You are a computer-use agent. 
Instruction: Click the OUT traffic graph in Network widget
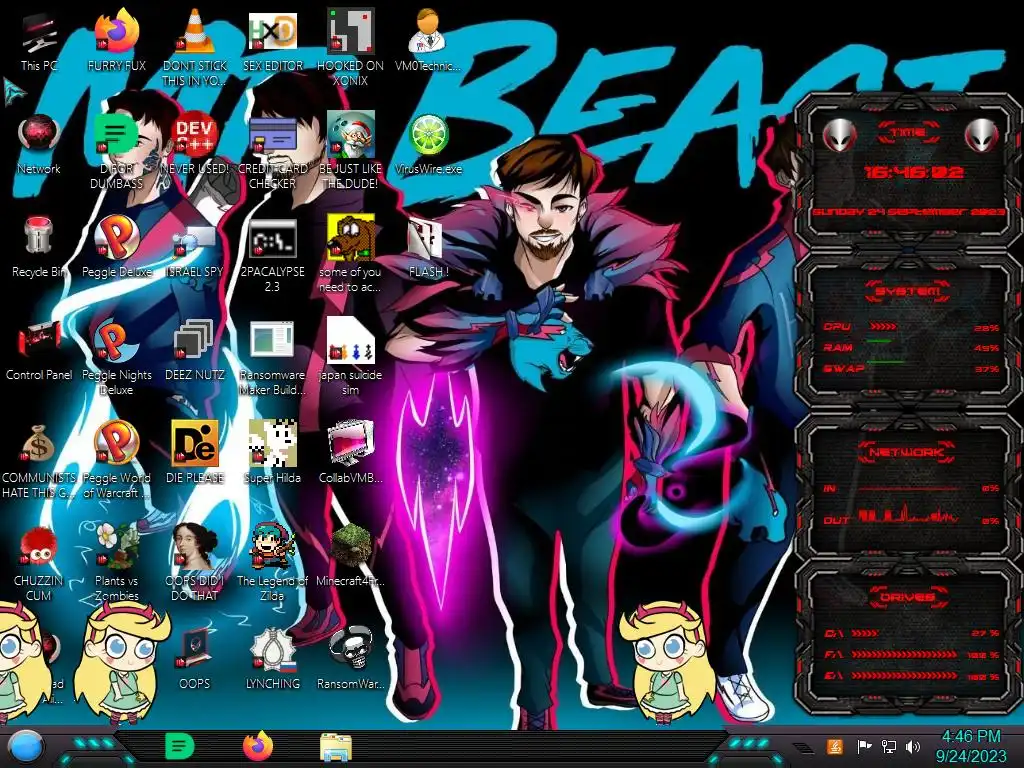click(x=908, y=516)
